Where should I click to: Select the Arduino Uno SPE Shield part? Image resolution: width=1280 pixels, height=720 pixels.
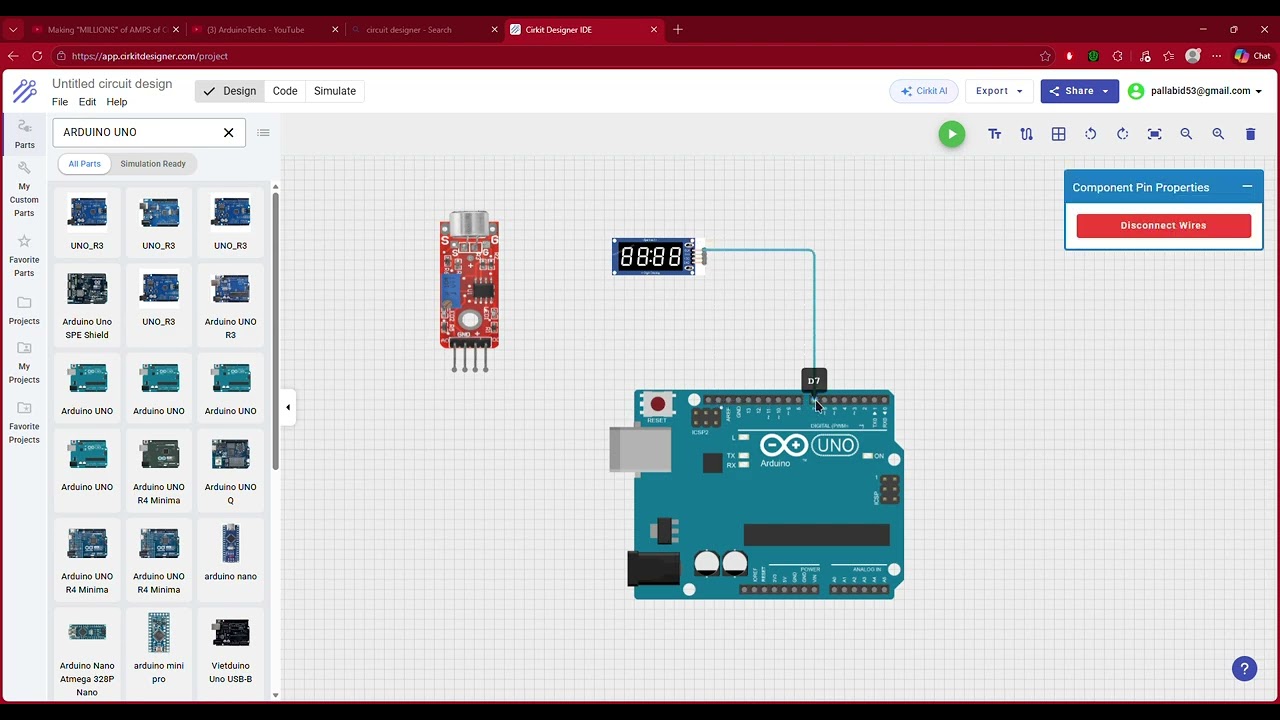coord(87,306)
